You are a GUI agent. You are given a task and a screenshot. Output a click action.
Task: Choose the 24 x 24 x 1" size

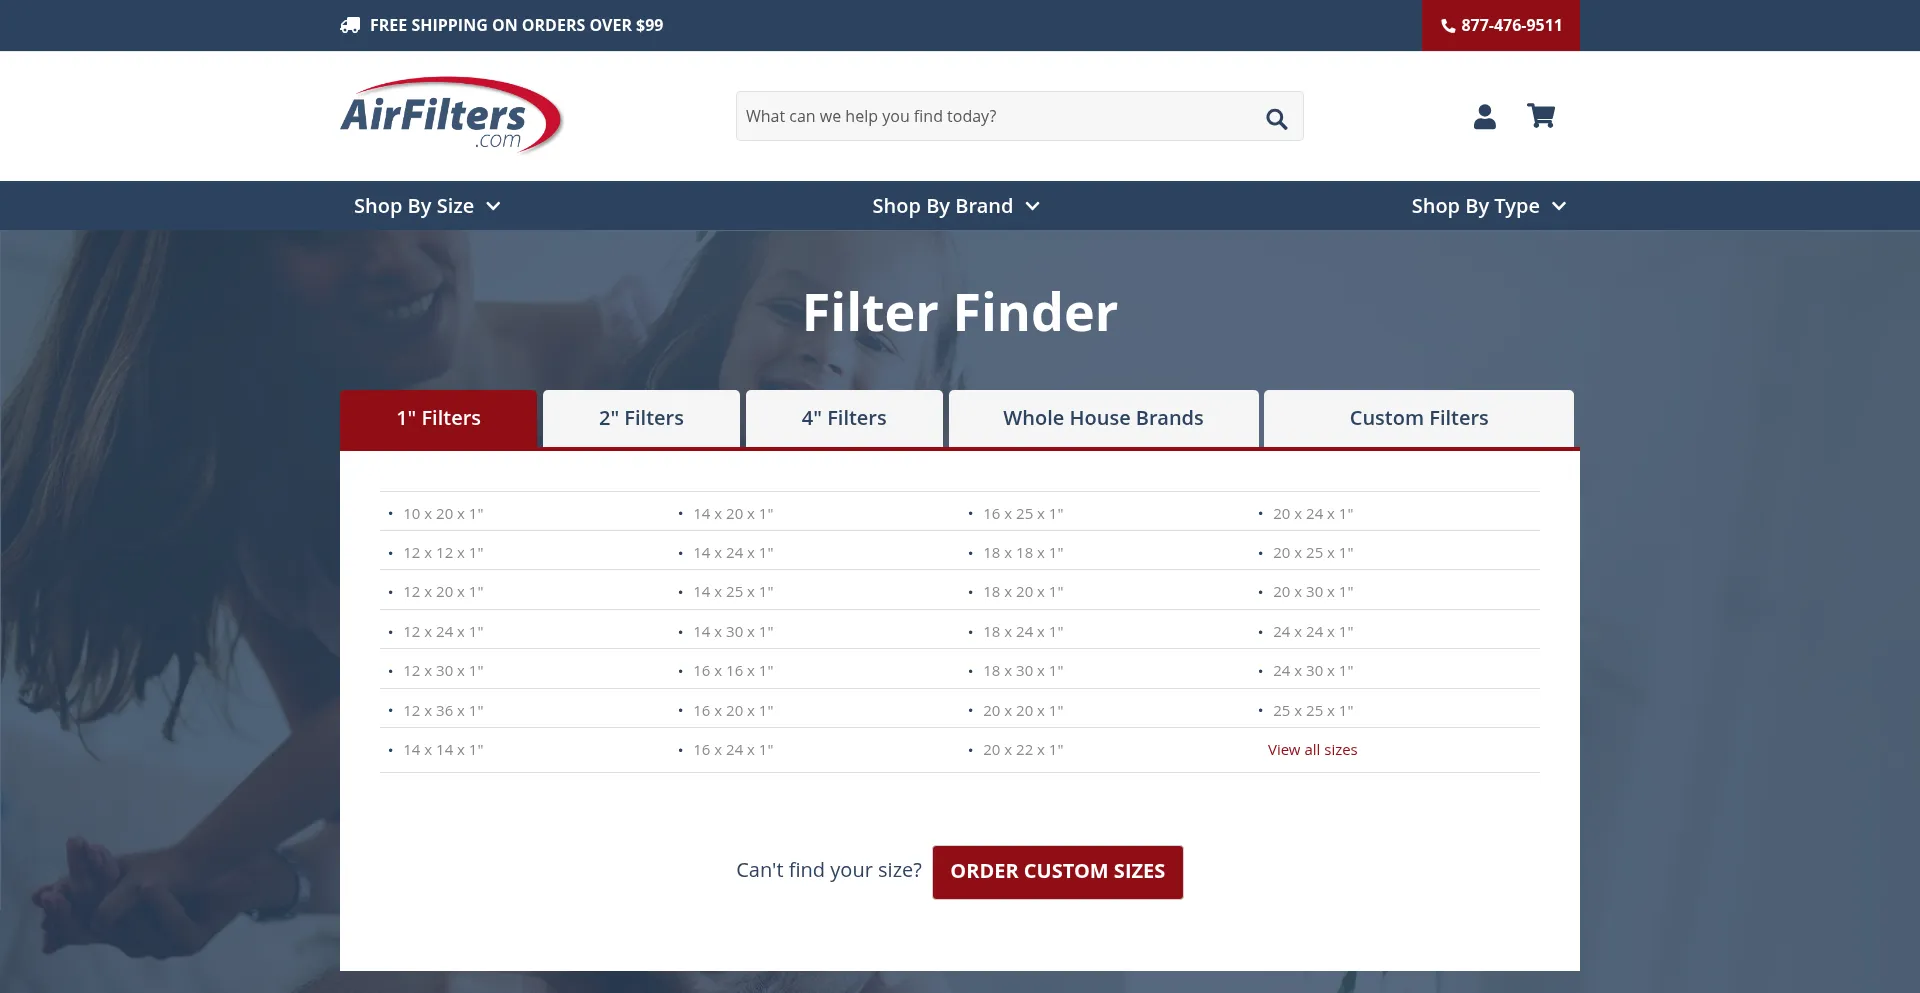click(x=1313, y=632)
